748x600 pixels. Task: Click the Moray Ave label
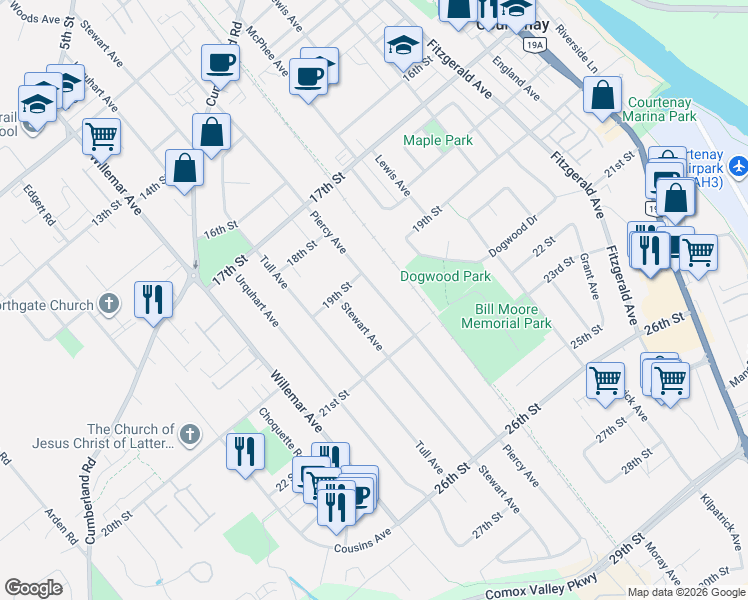tap(663, 563)
